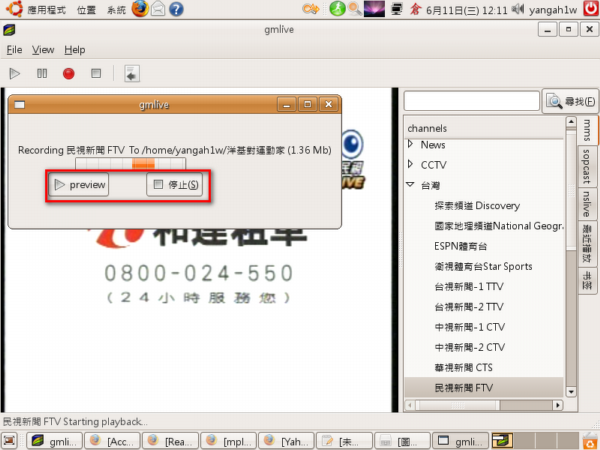Open the 系統 system menu
The image size is (600, 450).
(x=116, y=10)
